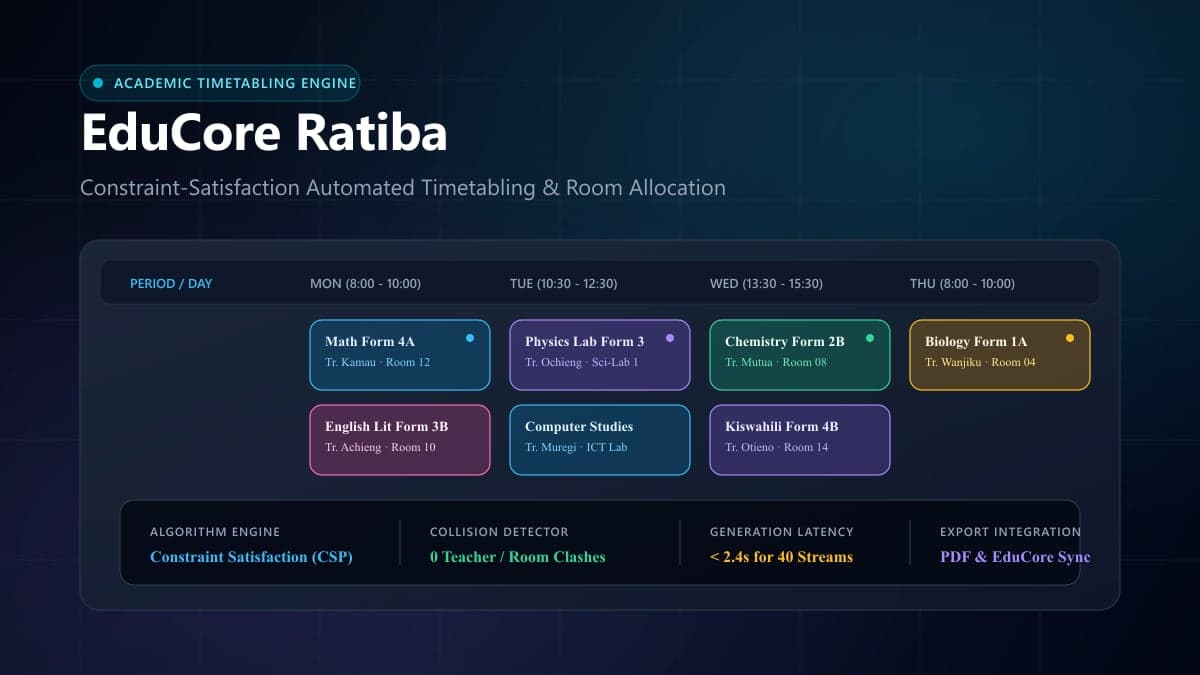Select the PERIOD / DAY column header
The height and width of the screenshot is (675, 1200).
point(171,284)
